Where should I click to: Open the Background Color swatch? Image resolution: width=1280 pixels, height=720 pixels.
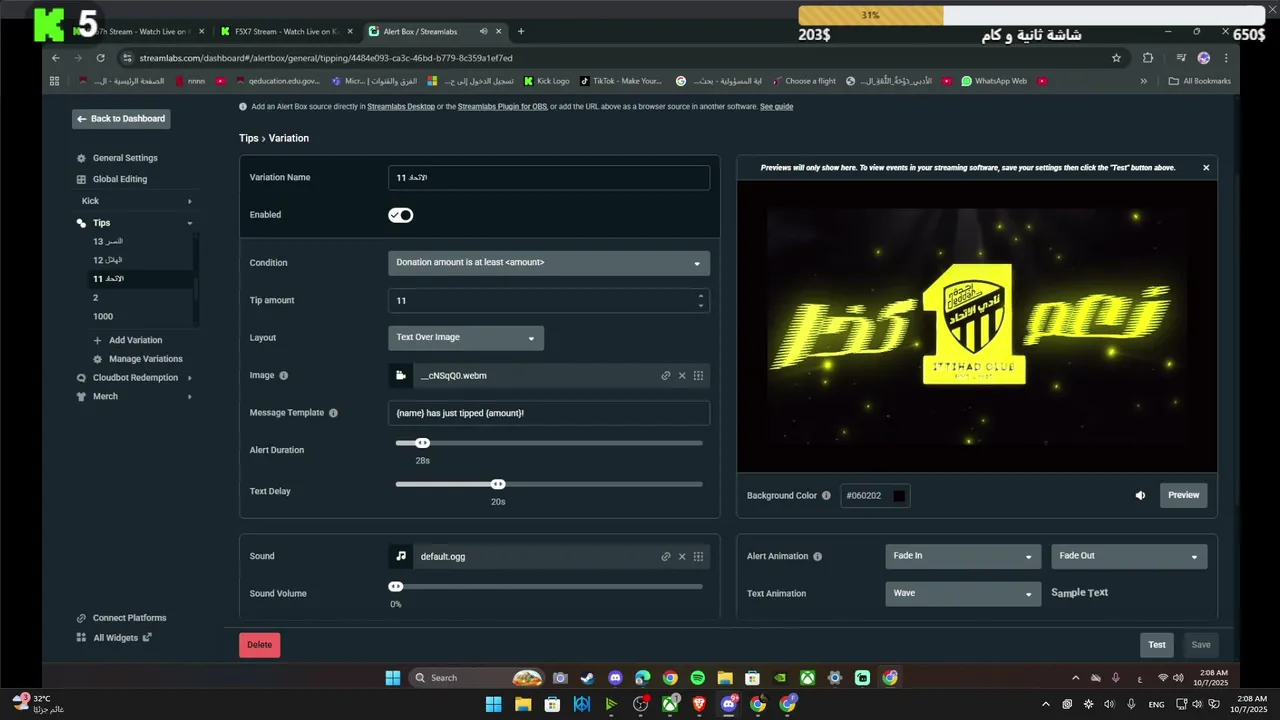899,496
